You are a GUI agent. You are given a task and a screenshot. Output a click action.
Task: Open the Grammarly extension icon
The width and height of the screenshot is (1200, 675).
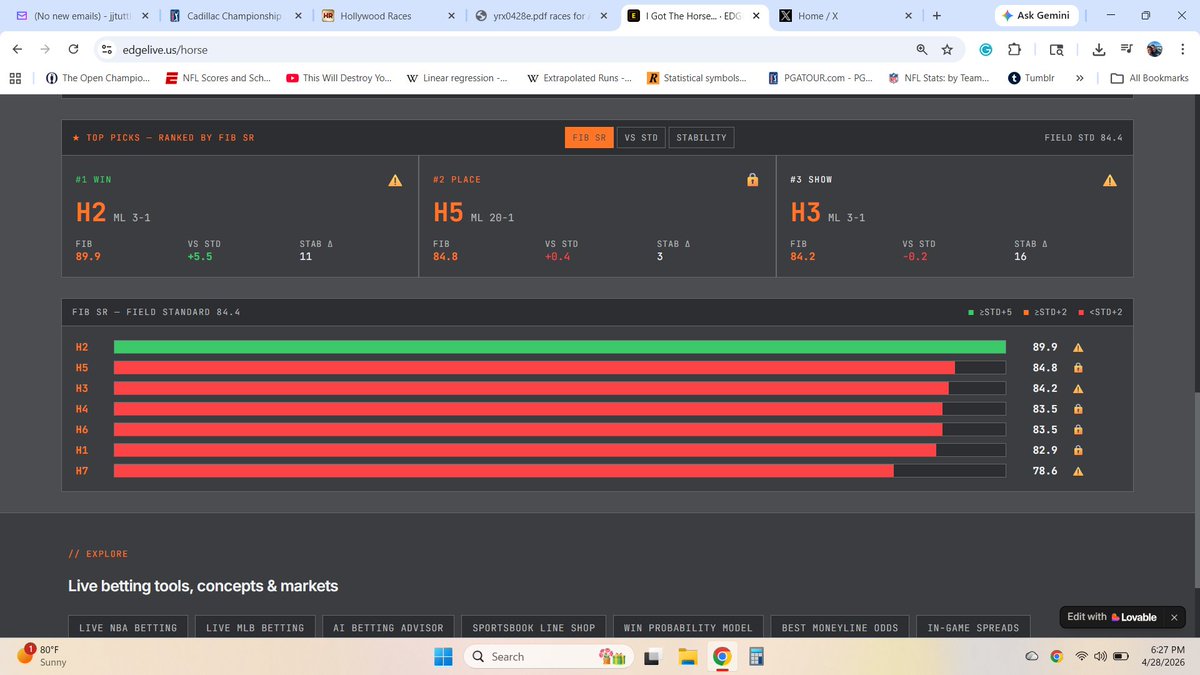click(x=985, y=49)
